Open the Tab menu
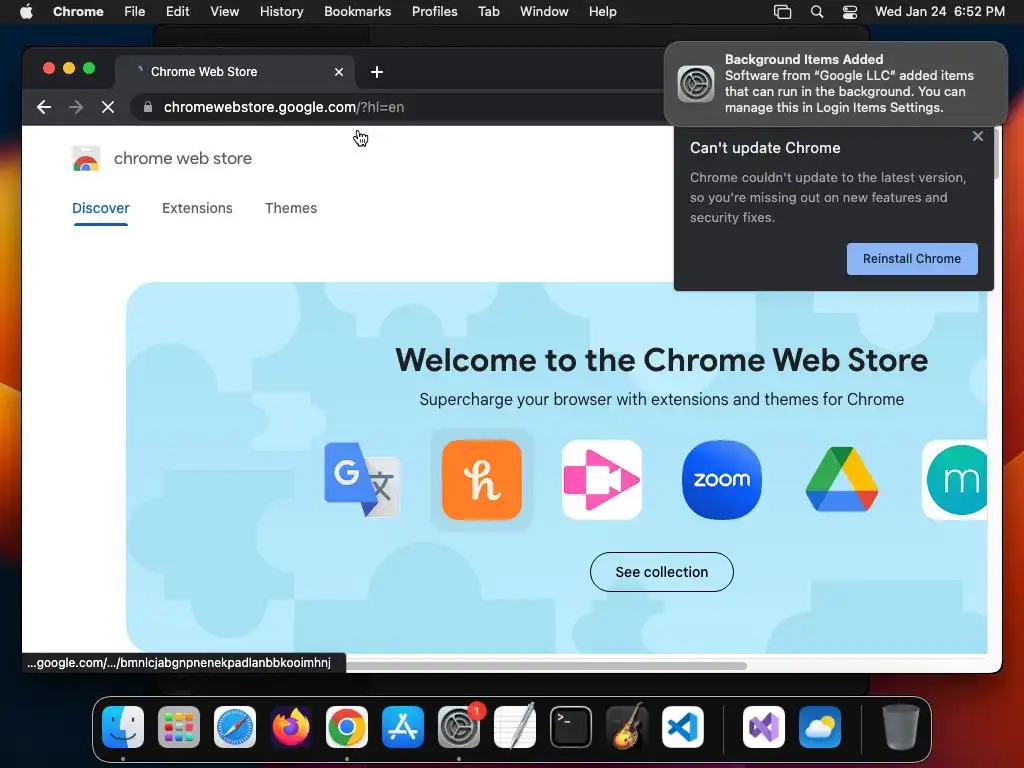The height and width of the screenshot is (768, 1024). point(488,12)
